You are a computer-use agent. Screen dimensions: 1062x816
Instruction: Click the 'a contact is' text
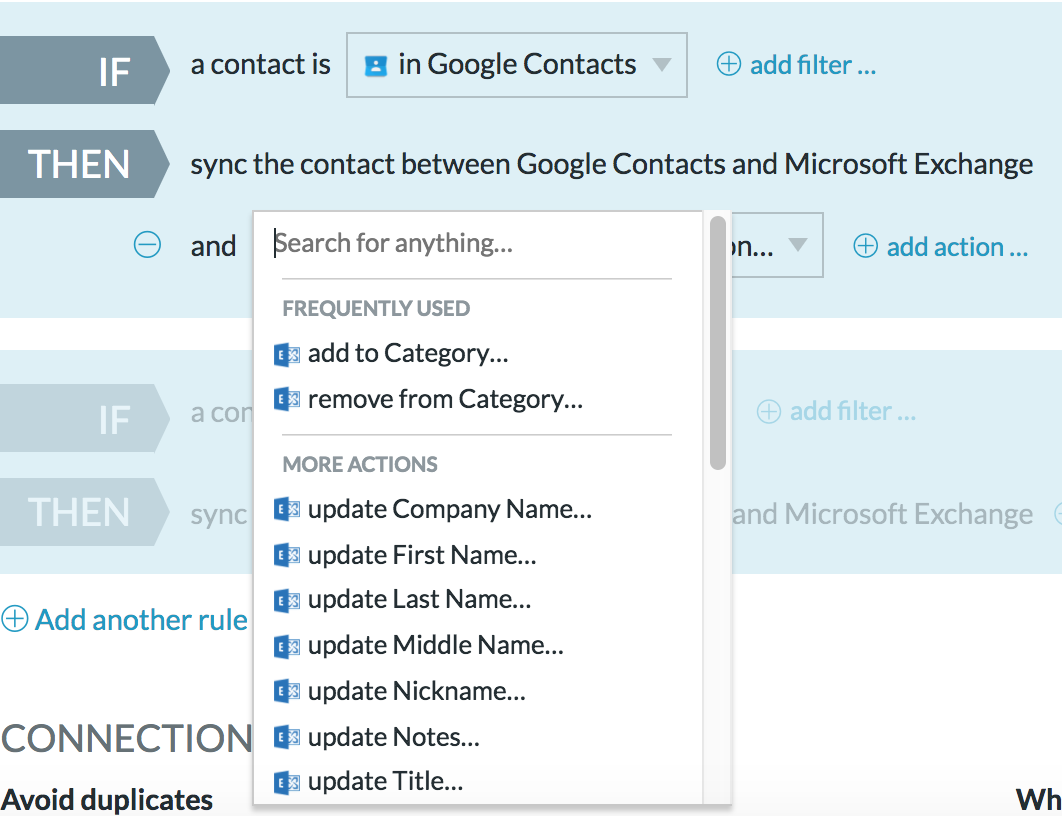click(260, 65)
